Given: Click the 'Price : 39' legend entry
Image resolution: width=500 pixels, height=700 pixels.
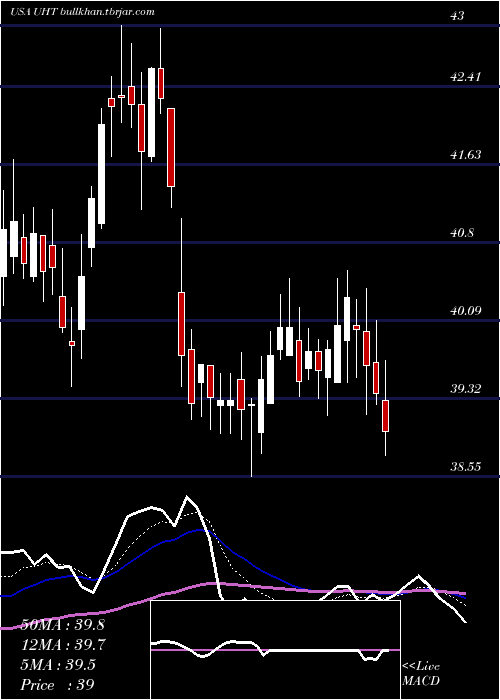Looking at the screenshot, I should coord(58,684).
